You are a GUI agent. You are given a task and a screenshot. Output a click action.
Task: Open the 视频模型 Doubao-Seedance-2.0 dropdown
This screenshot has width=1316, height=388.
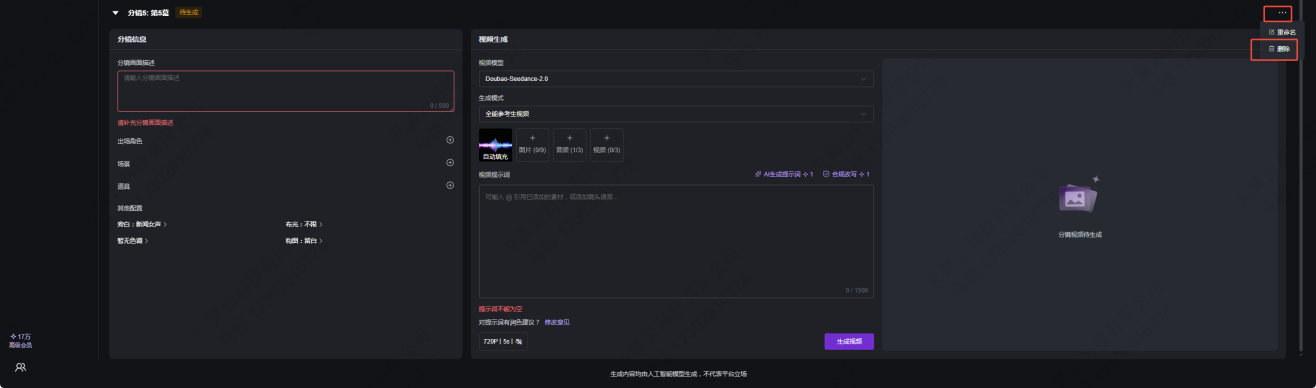pos(676,78)
